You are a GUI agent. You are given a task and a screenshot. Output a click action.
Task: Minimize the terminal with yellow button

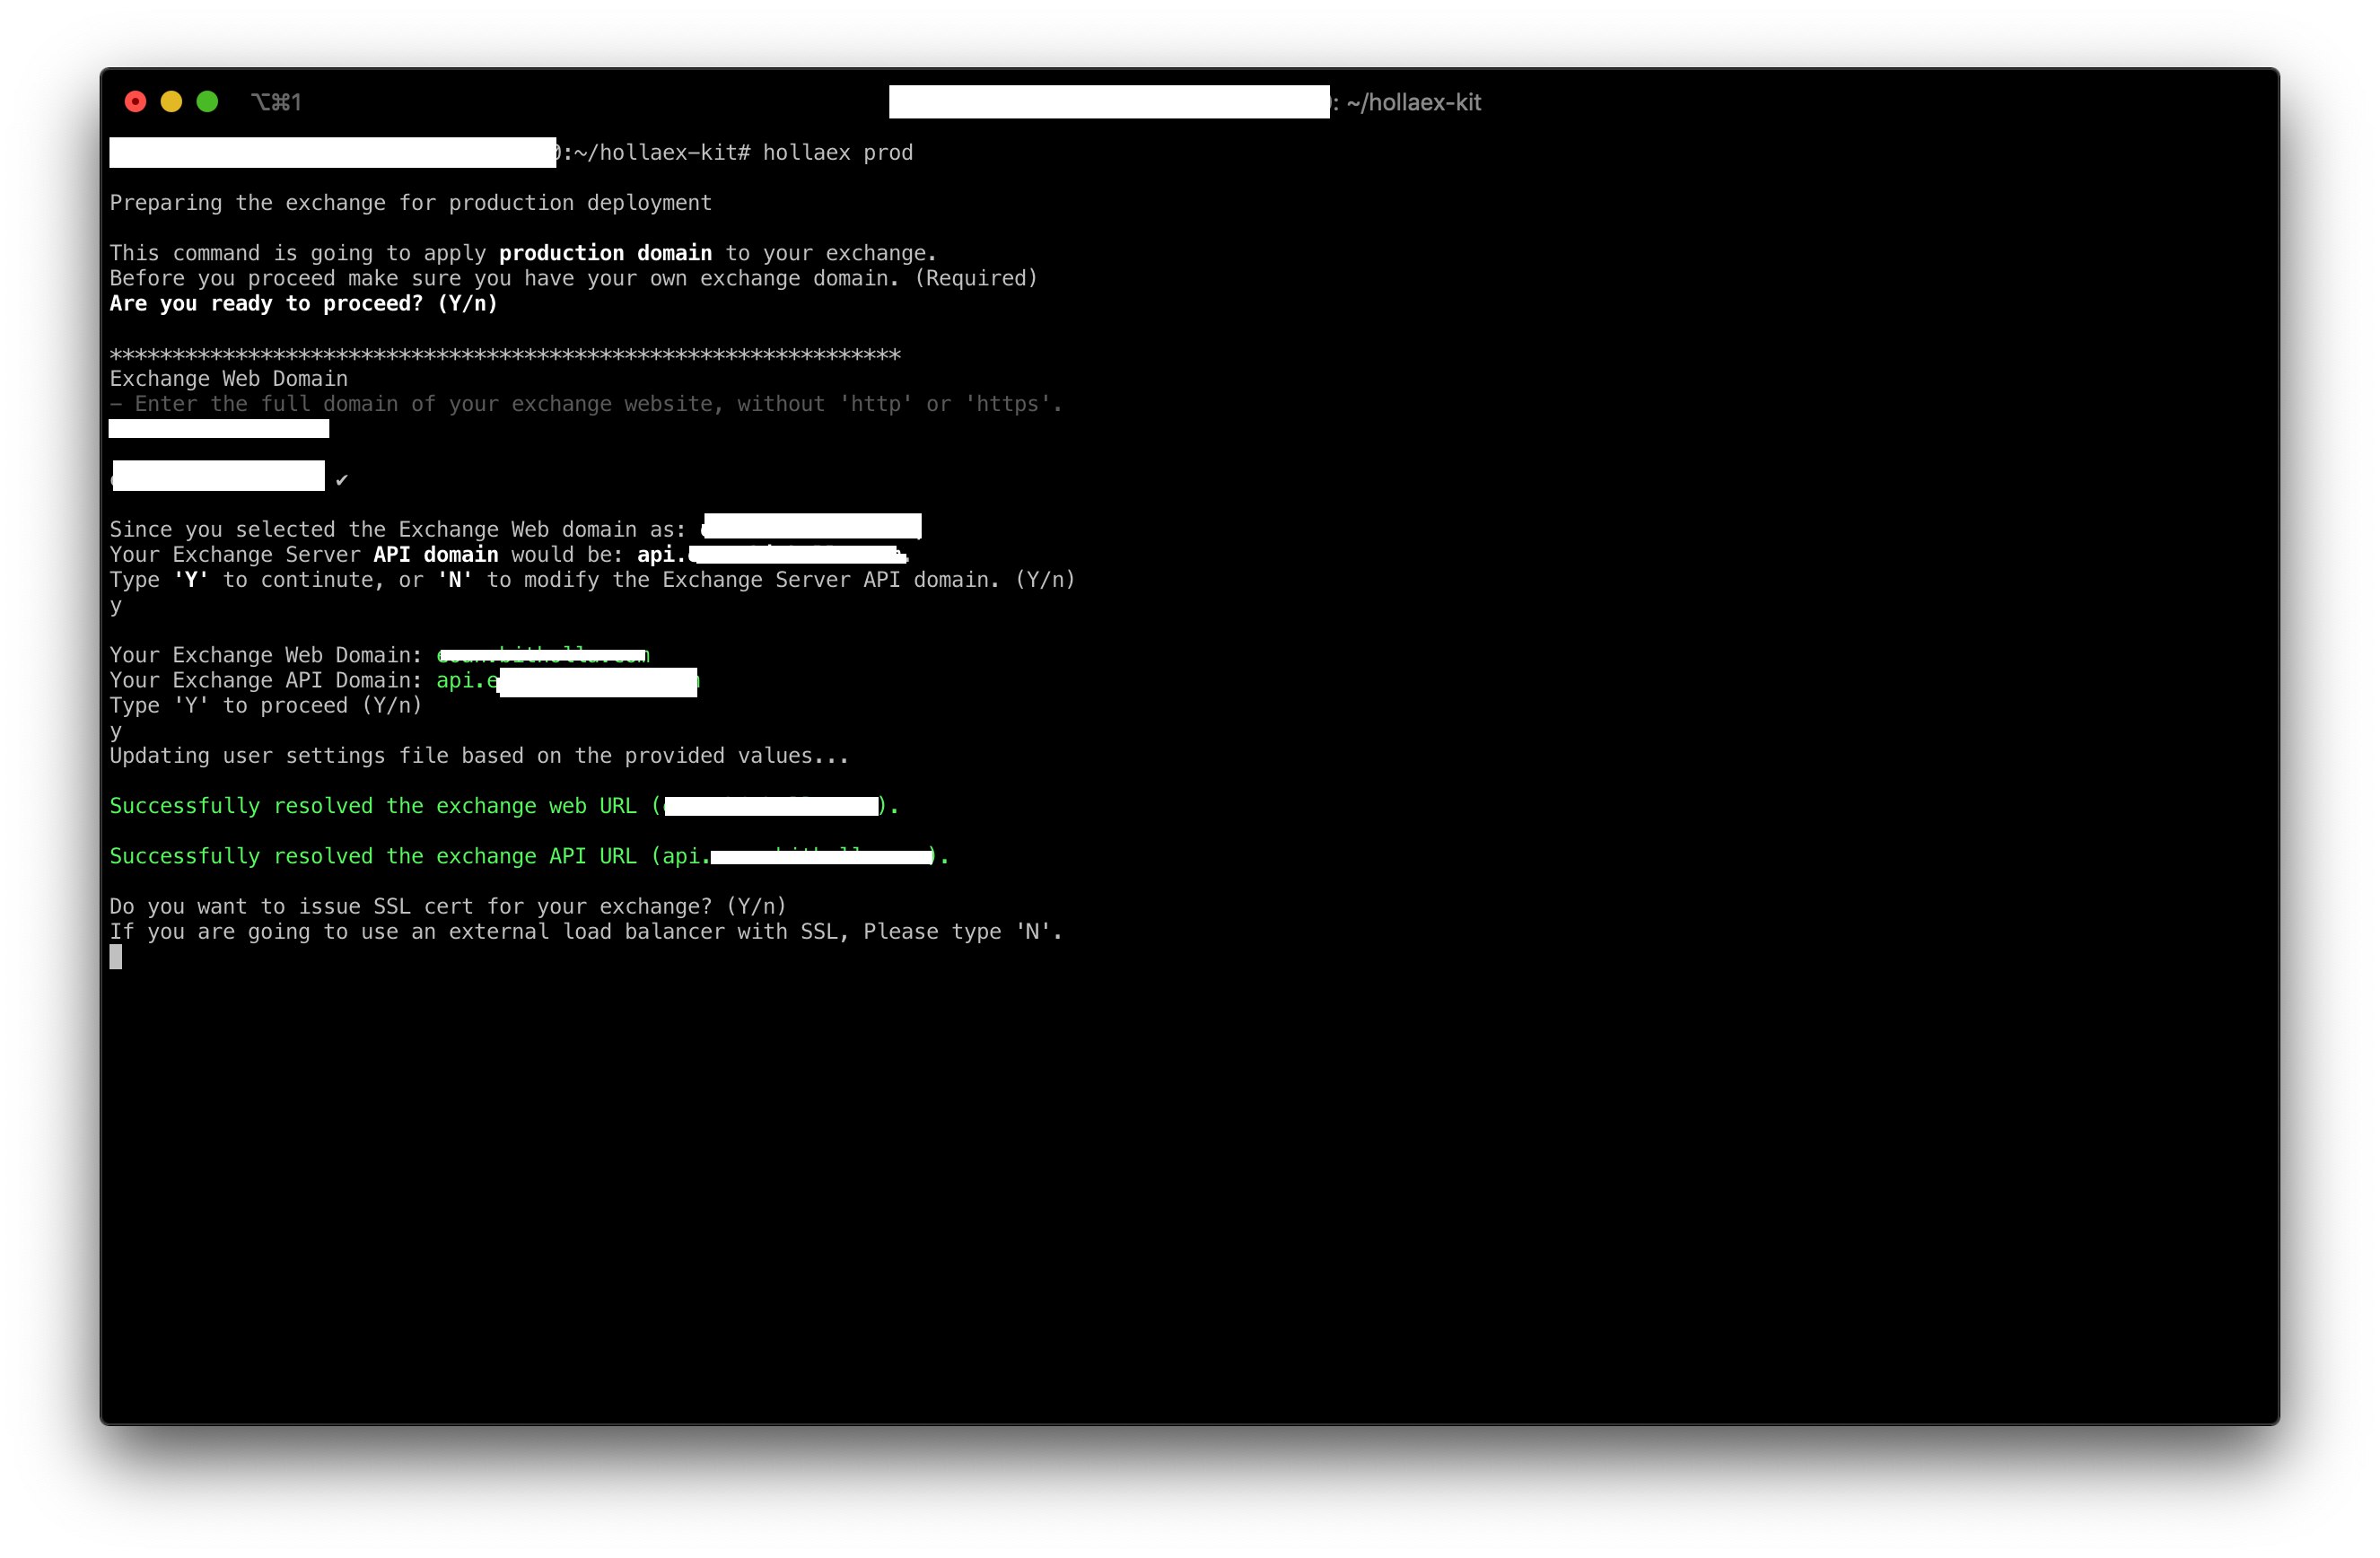click(x=171, y=102)
